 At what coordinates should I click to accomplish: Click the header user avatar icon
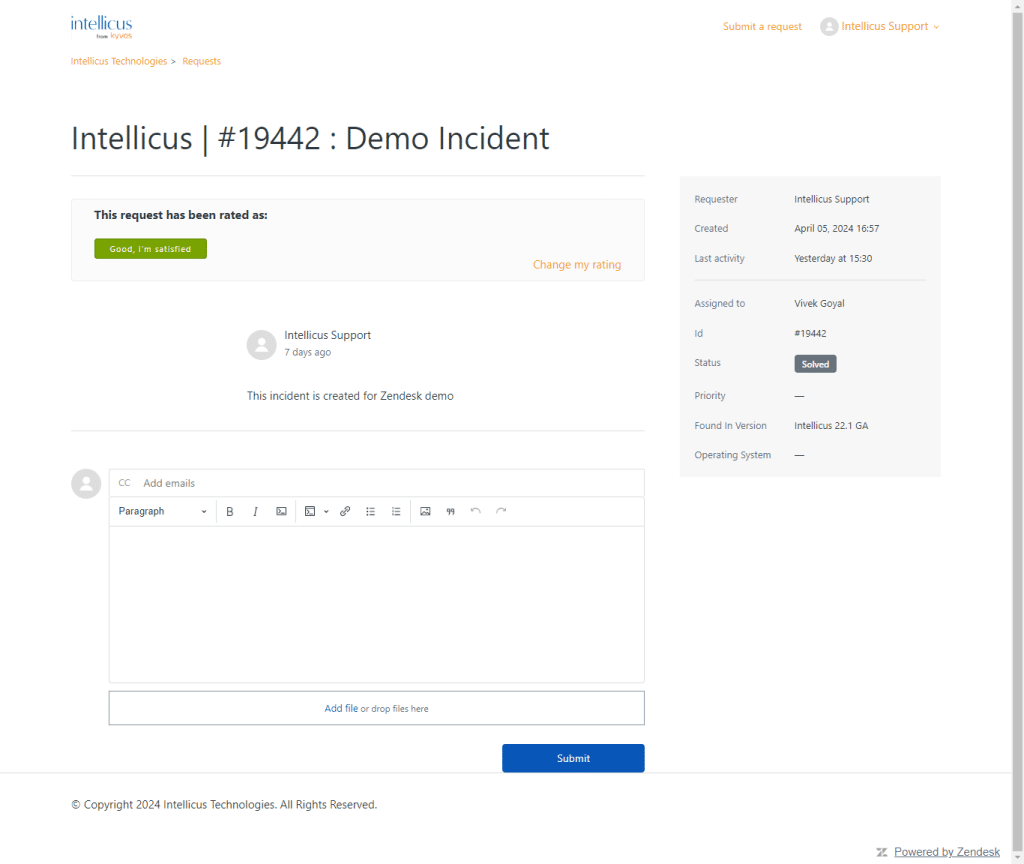pyautogui.click(x=829, y=27)
